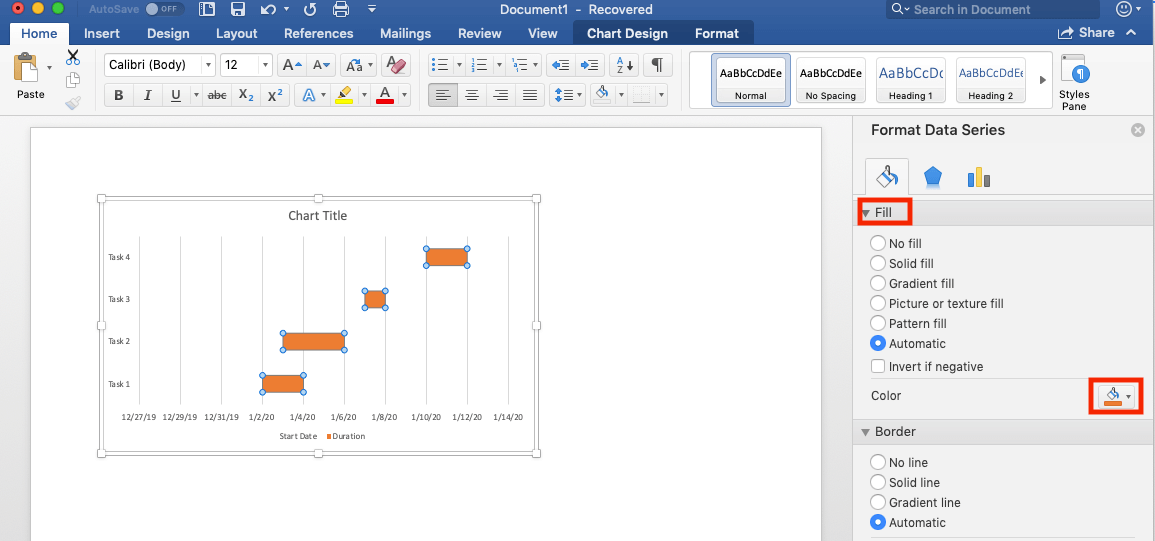1155x541 pixels.
Task: Open the Insert ribbon tab
Action: (102, 33)
